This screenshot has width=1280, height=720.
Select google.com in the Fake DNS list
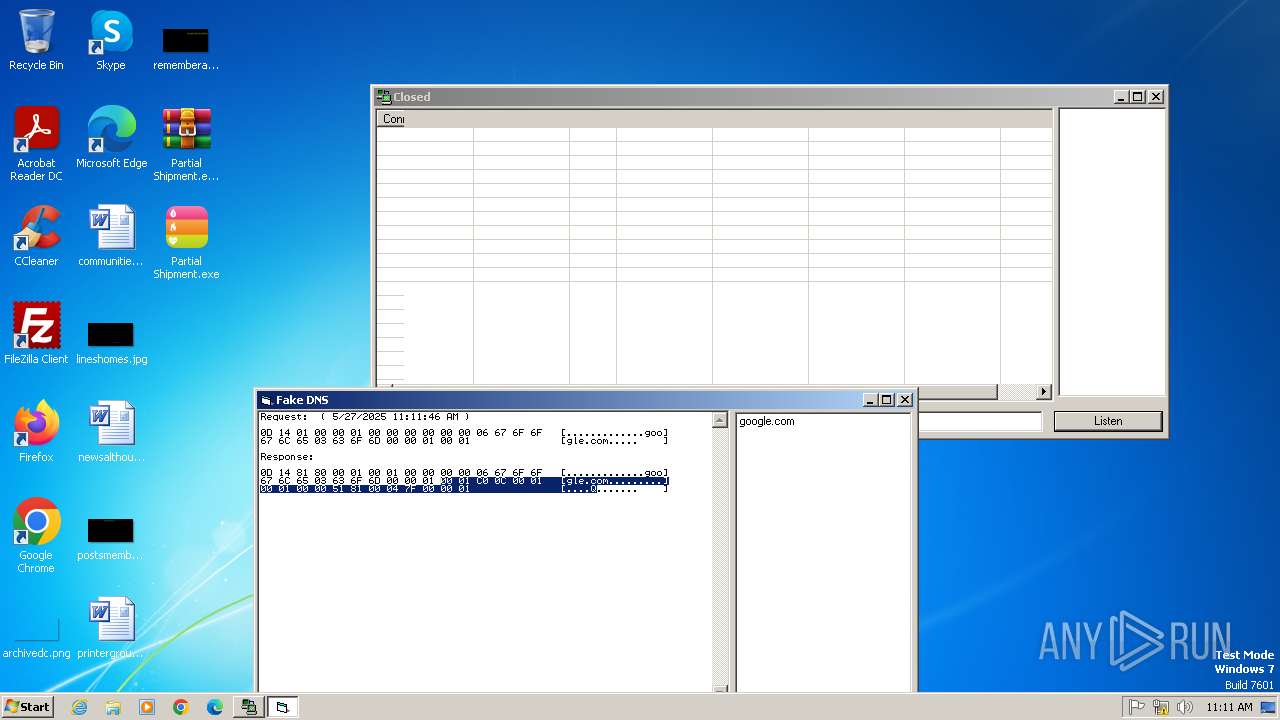coord(767,421)
